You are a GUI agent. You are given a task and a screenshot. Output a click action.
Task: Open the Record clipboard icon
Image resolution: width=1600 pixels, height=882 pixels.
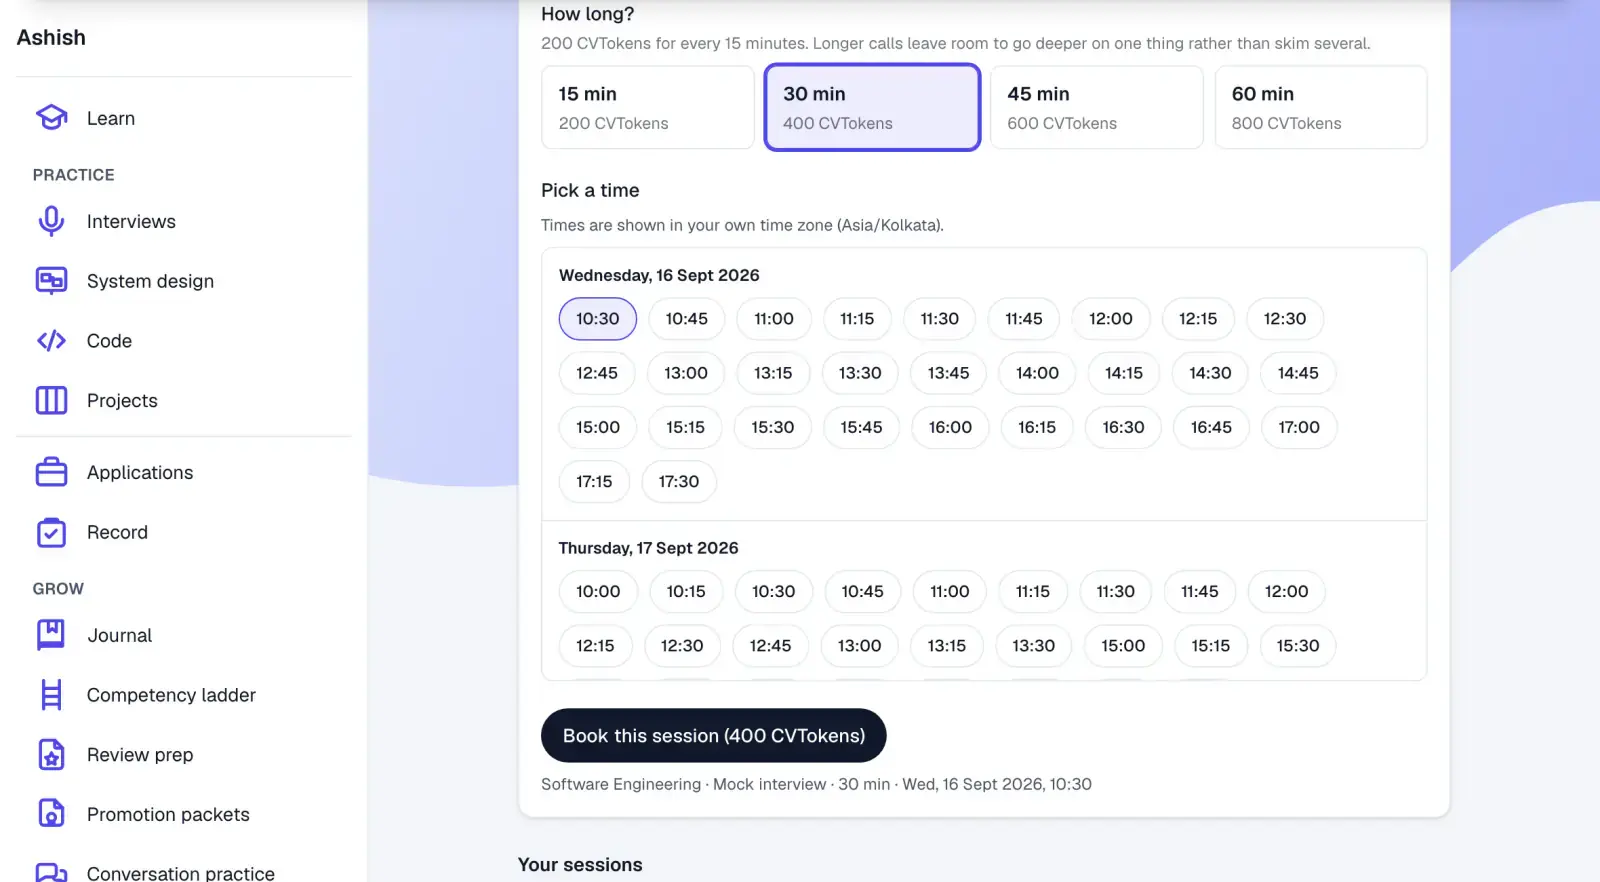coord(51,532)
